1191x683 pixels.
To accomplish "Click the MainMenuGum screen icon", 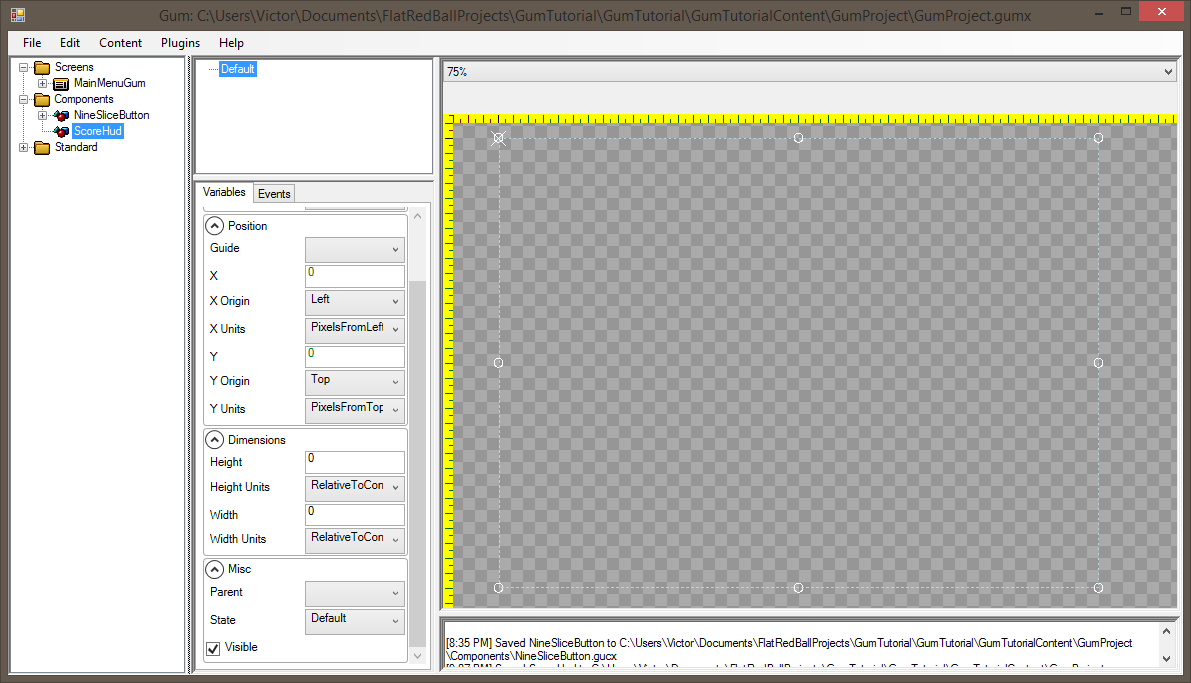I will tap(60, 83).
